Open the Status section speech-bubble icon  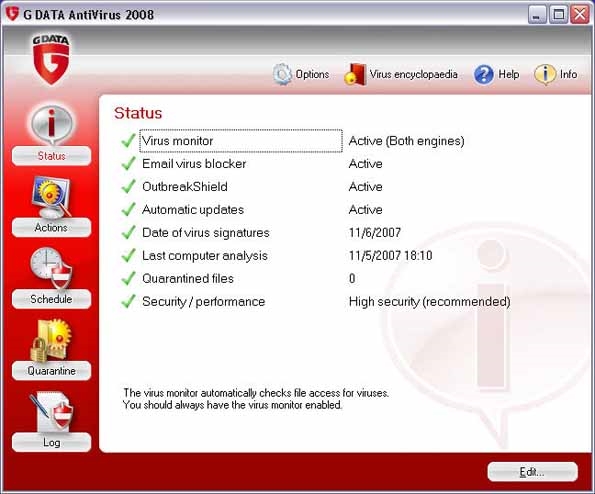tap(51, 125)
